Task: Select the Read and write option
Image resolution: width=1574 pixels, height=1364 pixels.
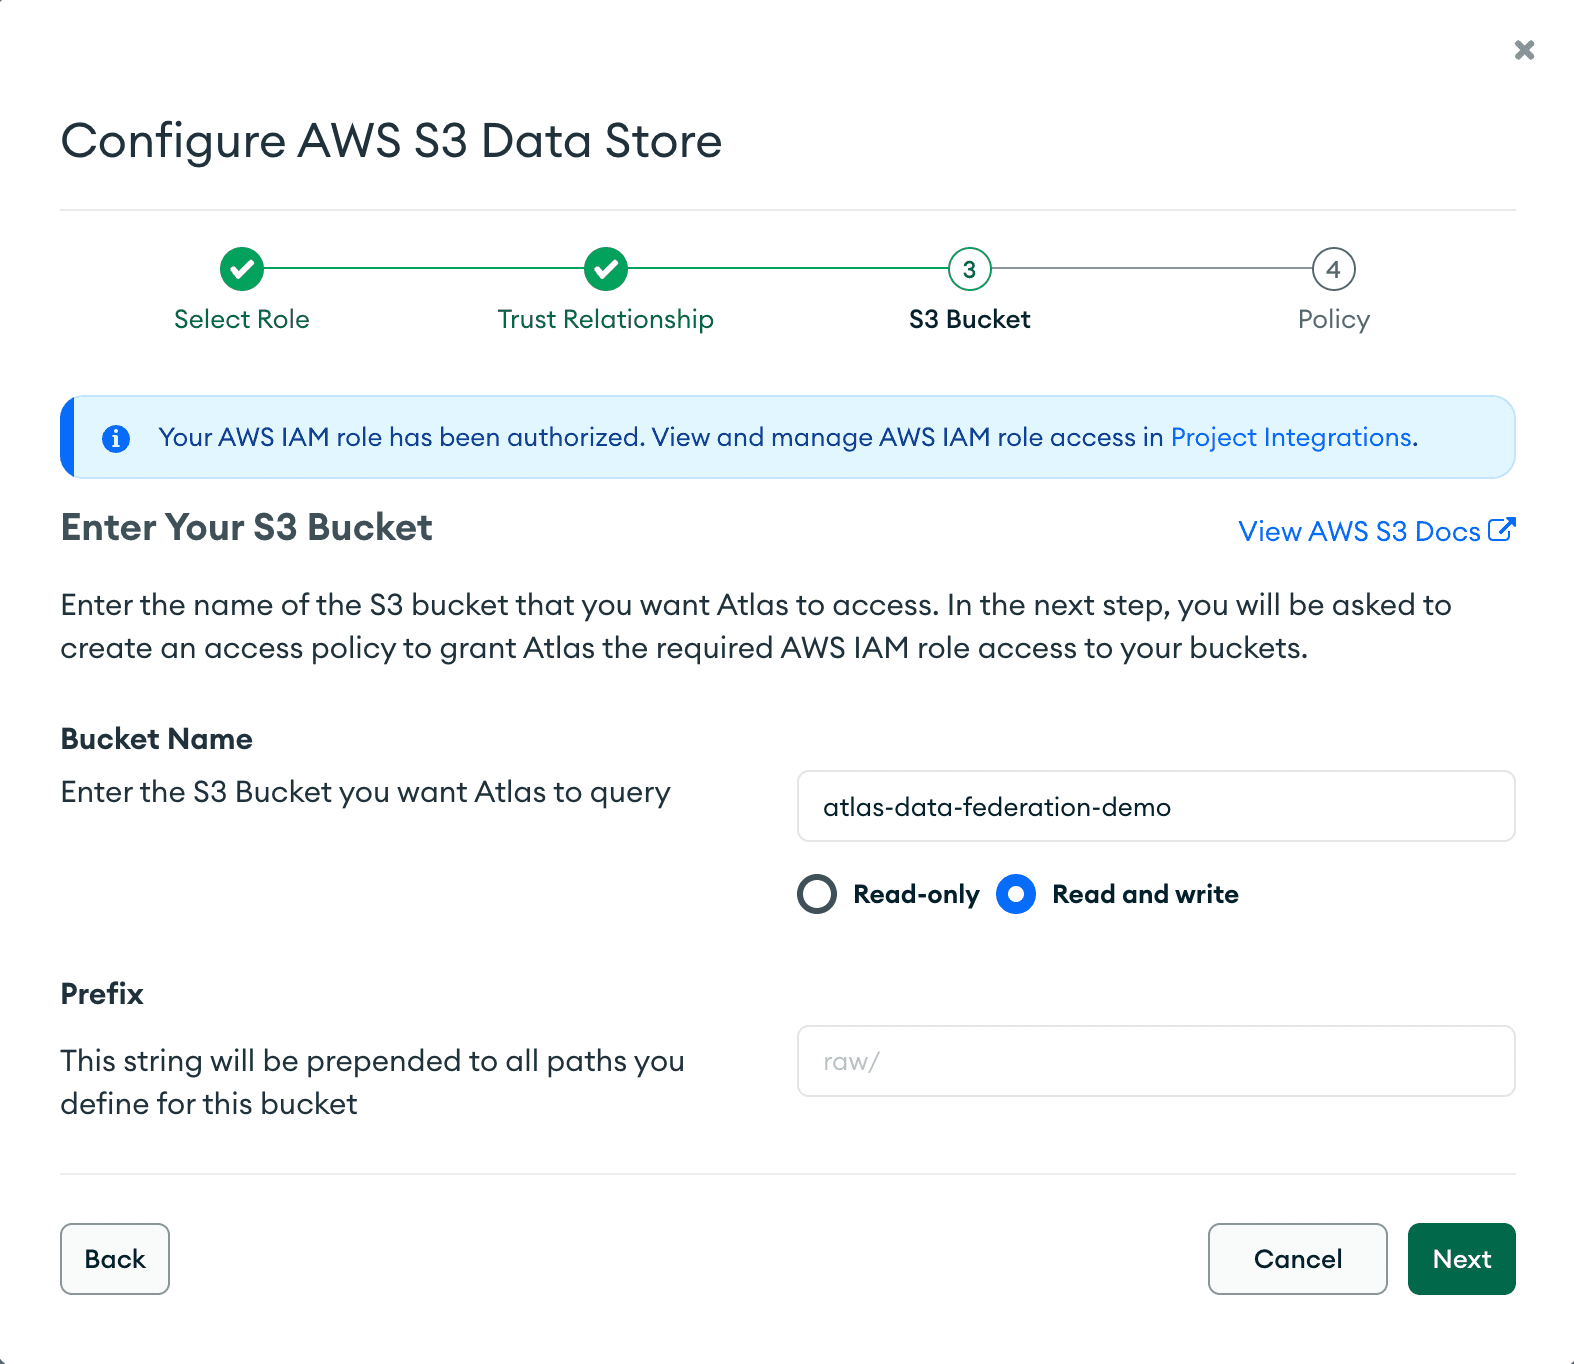Action: click(1016, 894)
